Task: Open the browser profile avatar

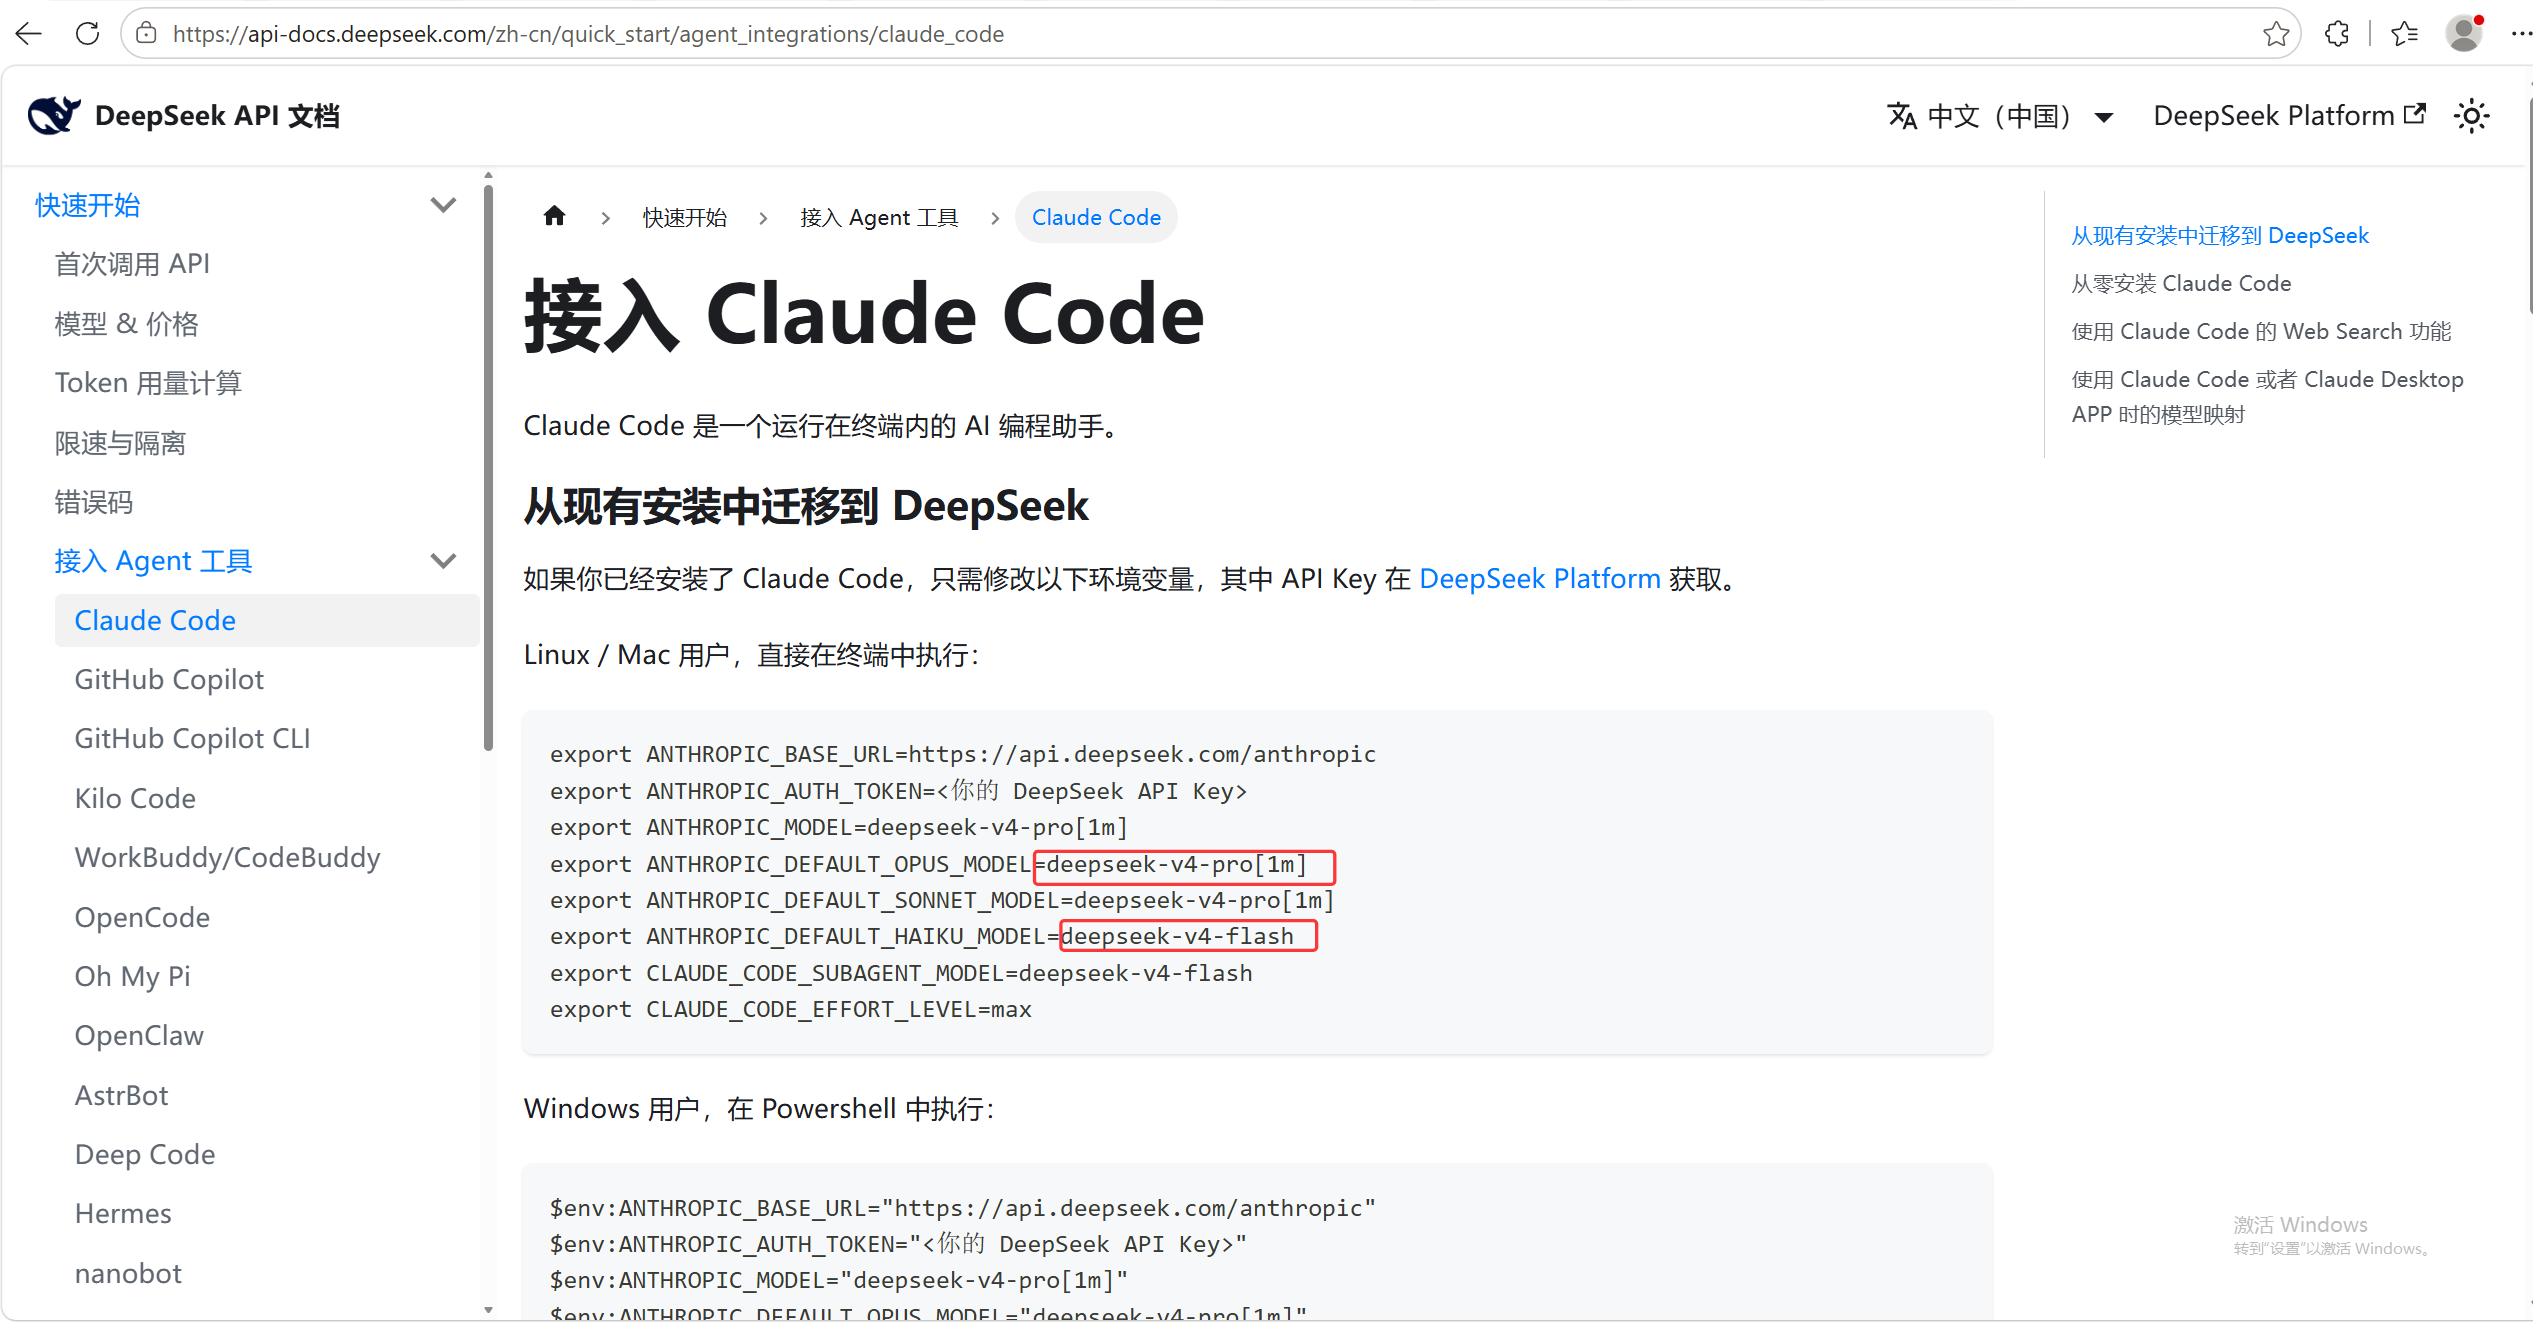Action: [2463, 34]
